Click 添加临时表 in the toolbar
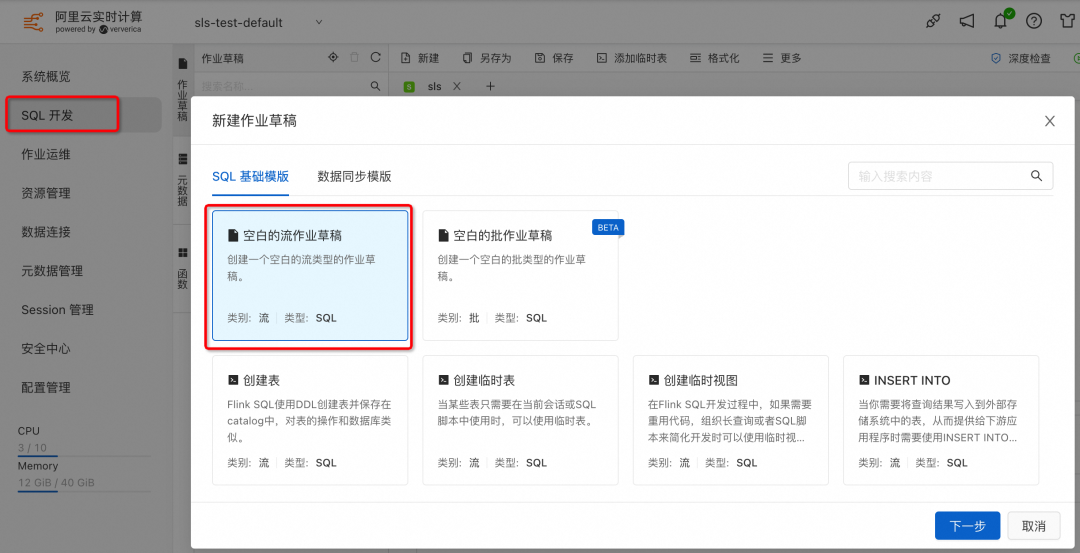1080x553 pixels. [x=632, y=59]
